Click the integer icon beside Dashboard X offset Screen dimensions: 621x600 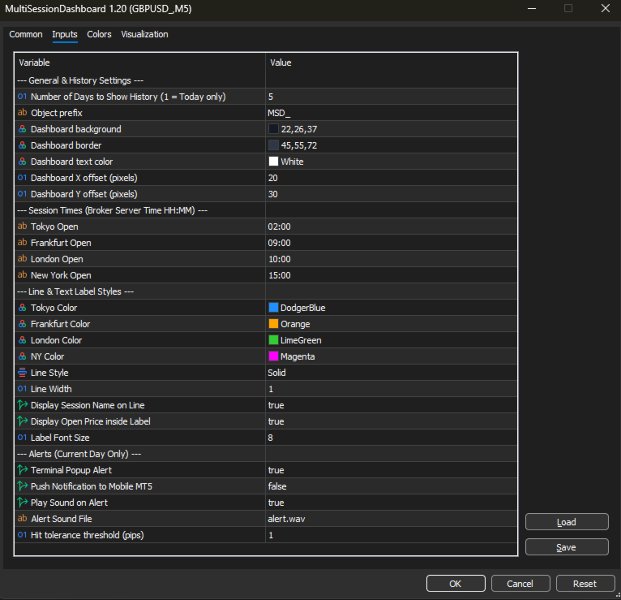[x=22, y=177]
